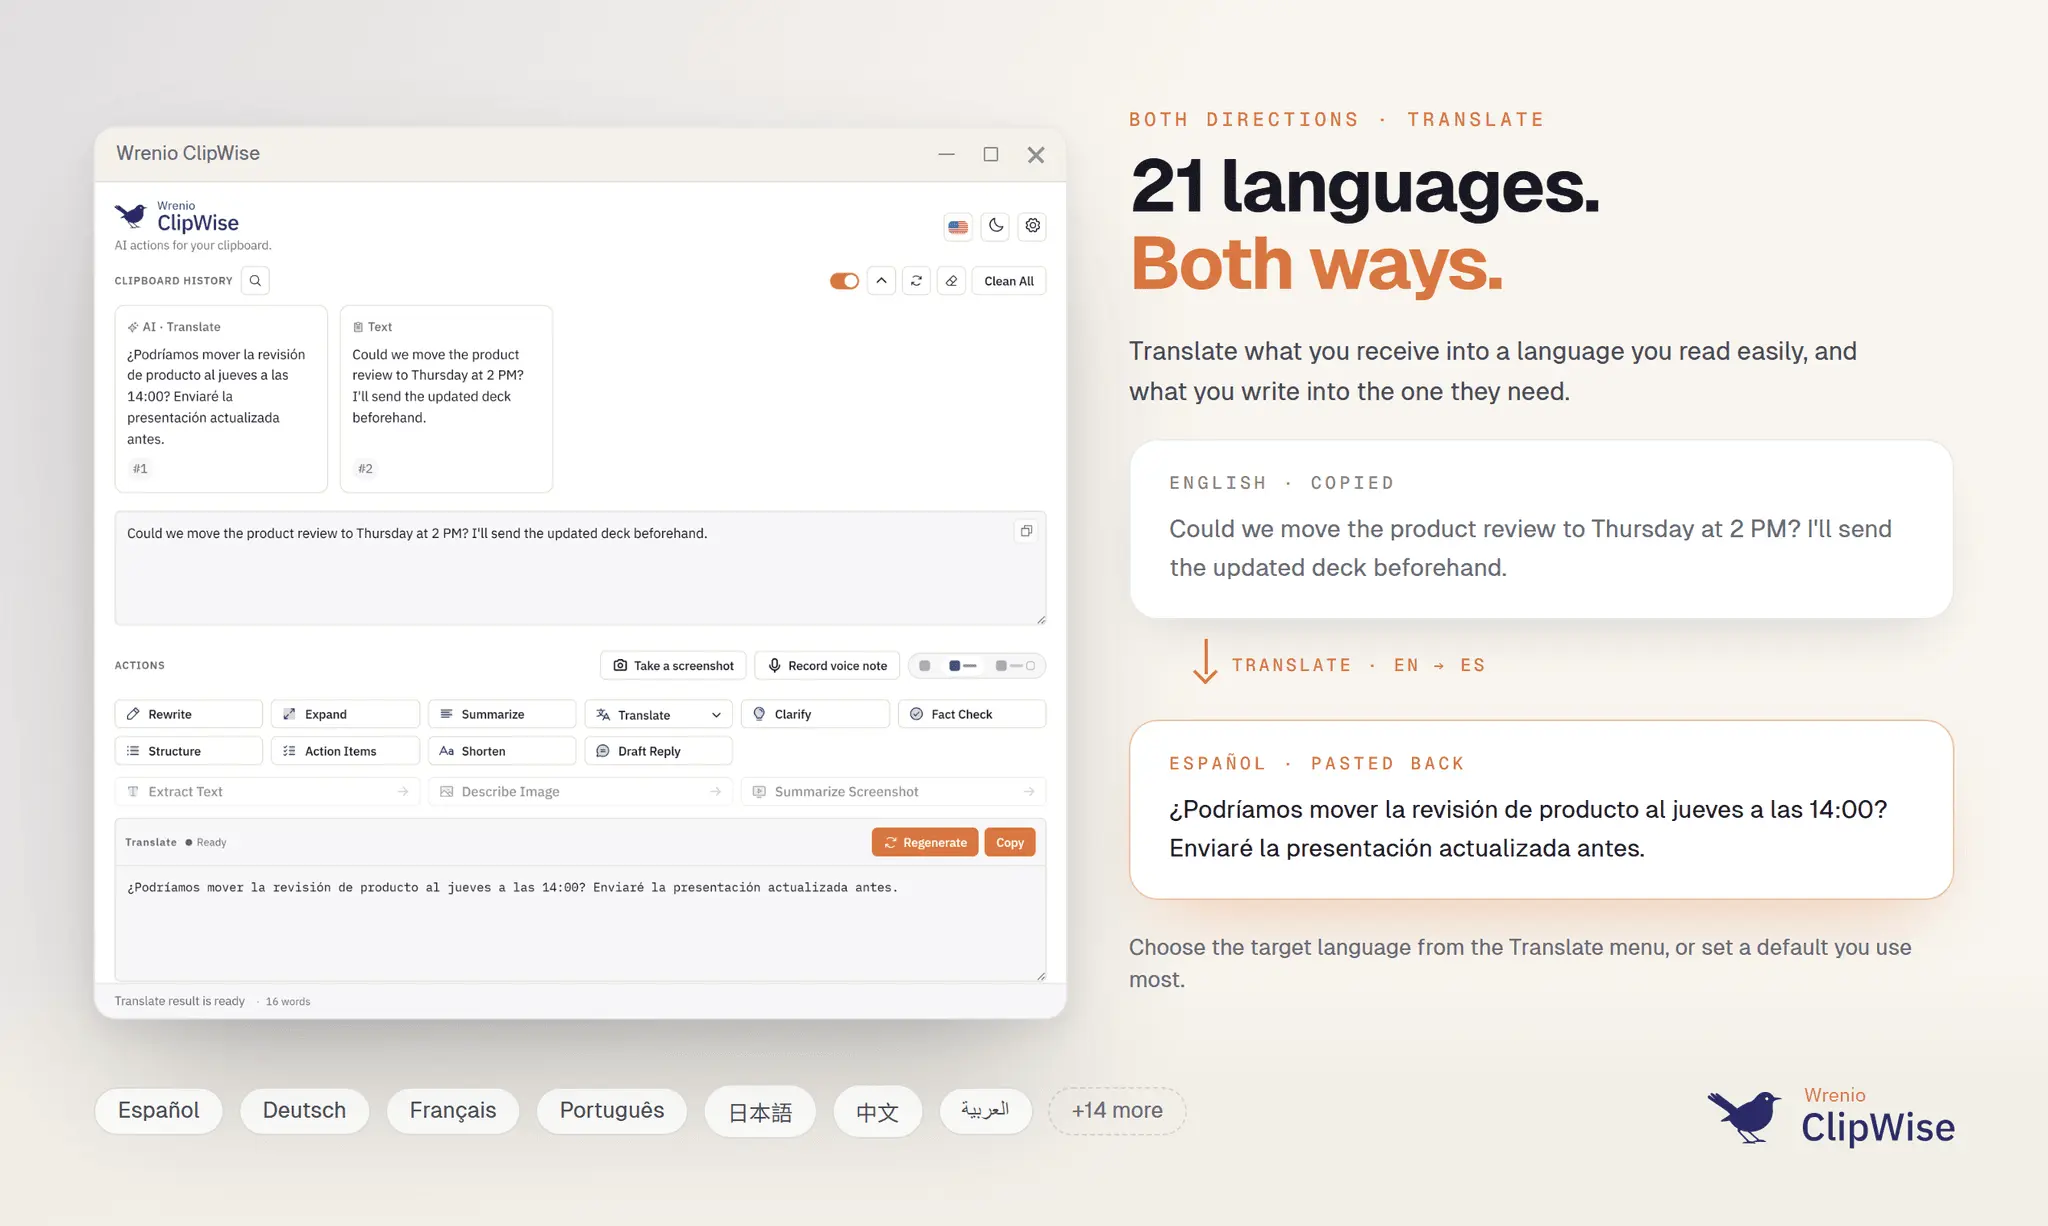Image resolution: width=2048 pixels, height=1226 pixels.
Task: Click the Português language pill
Action: tap(612, 1111)
